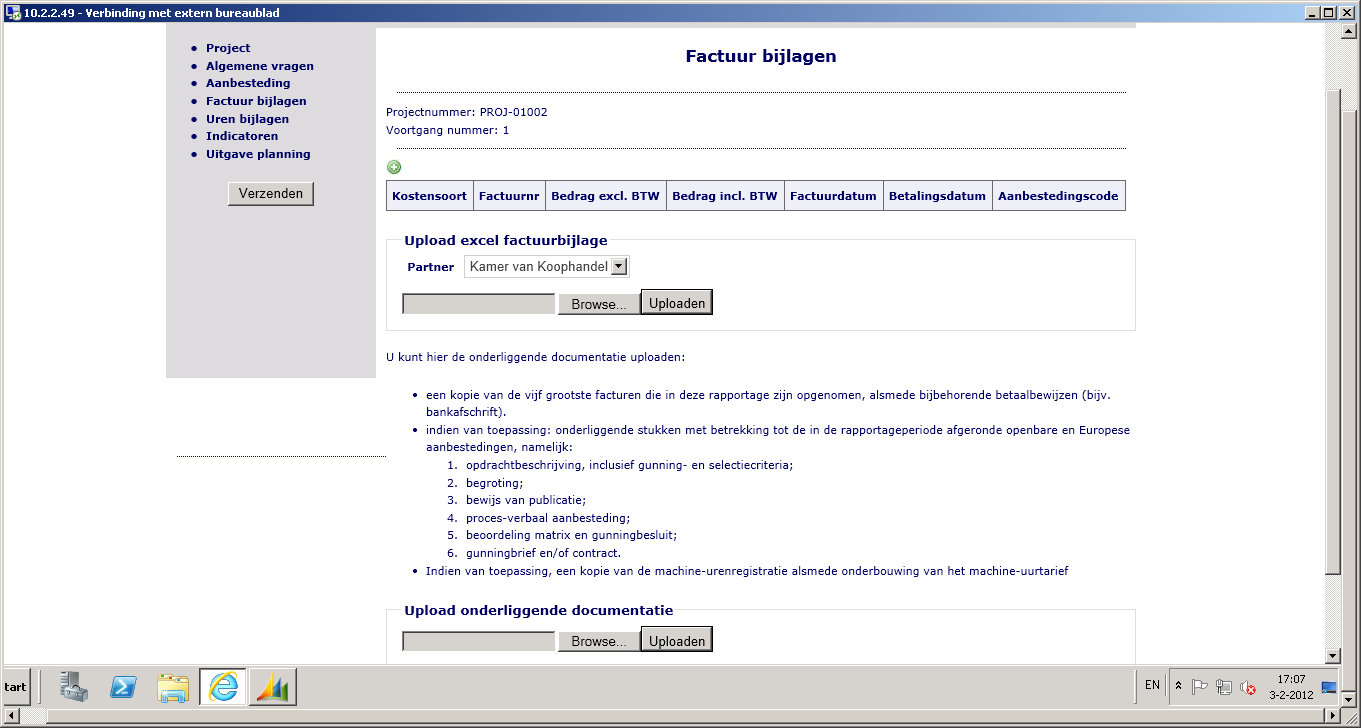Open Indicatoren in the sidebar

click(x=242, y=136)
